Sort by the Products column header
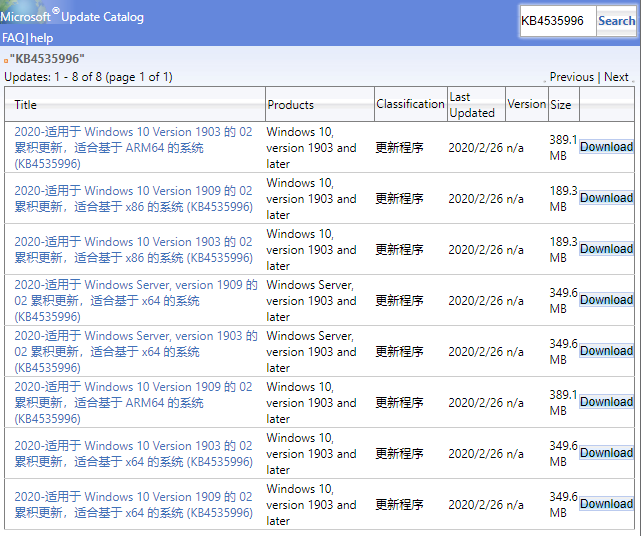The height and width of the screenshot is (536, 641). (290, 105)
